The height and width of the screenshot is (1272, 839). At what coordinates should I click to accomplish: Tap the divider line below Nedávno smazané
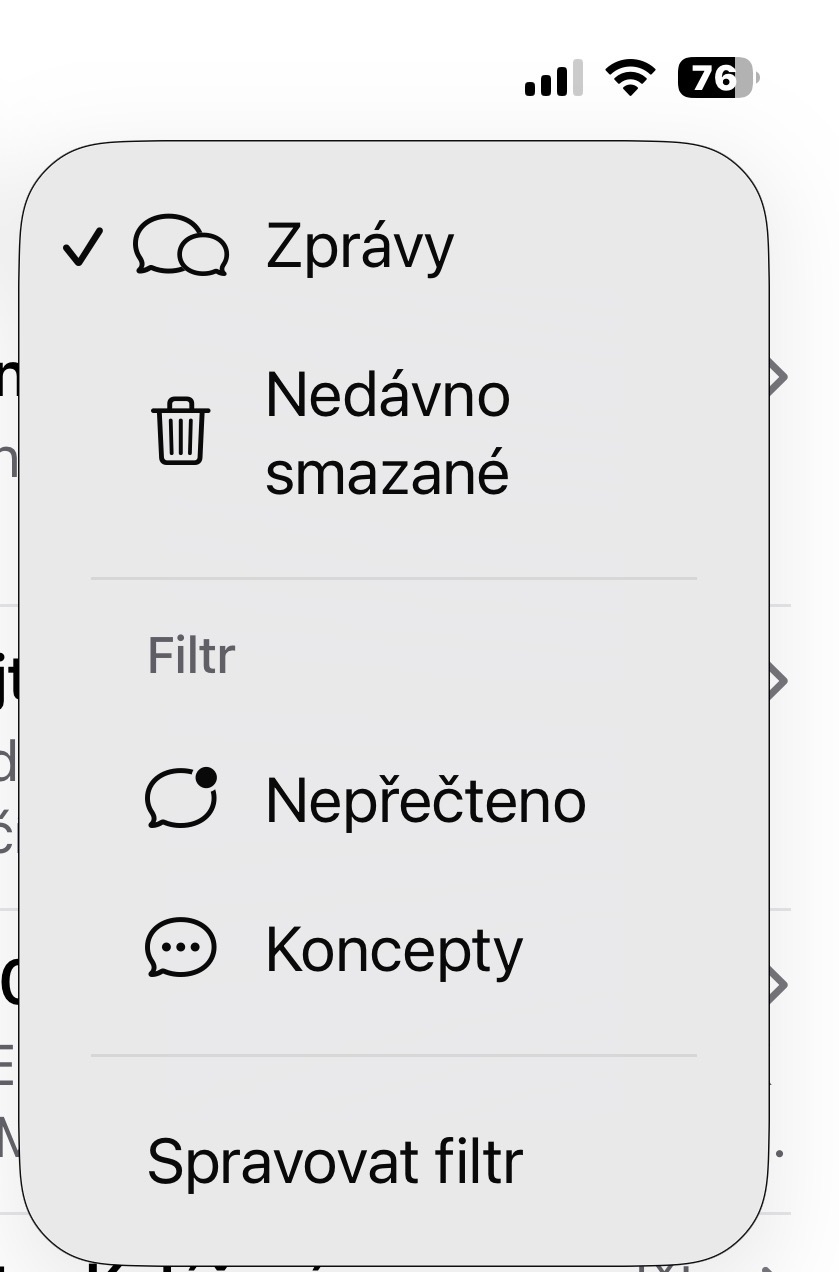click(394, 578)
